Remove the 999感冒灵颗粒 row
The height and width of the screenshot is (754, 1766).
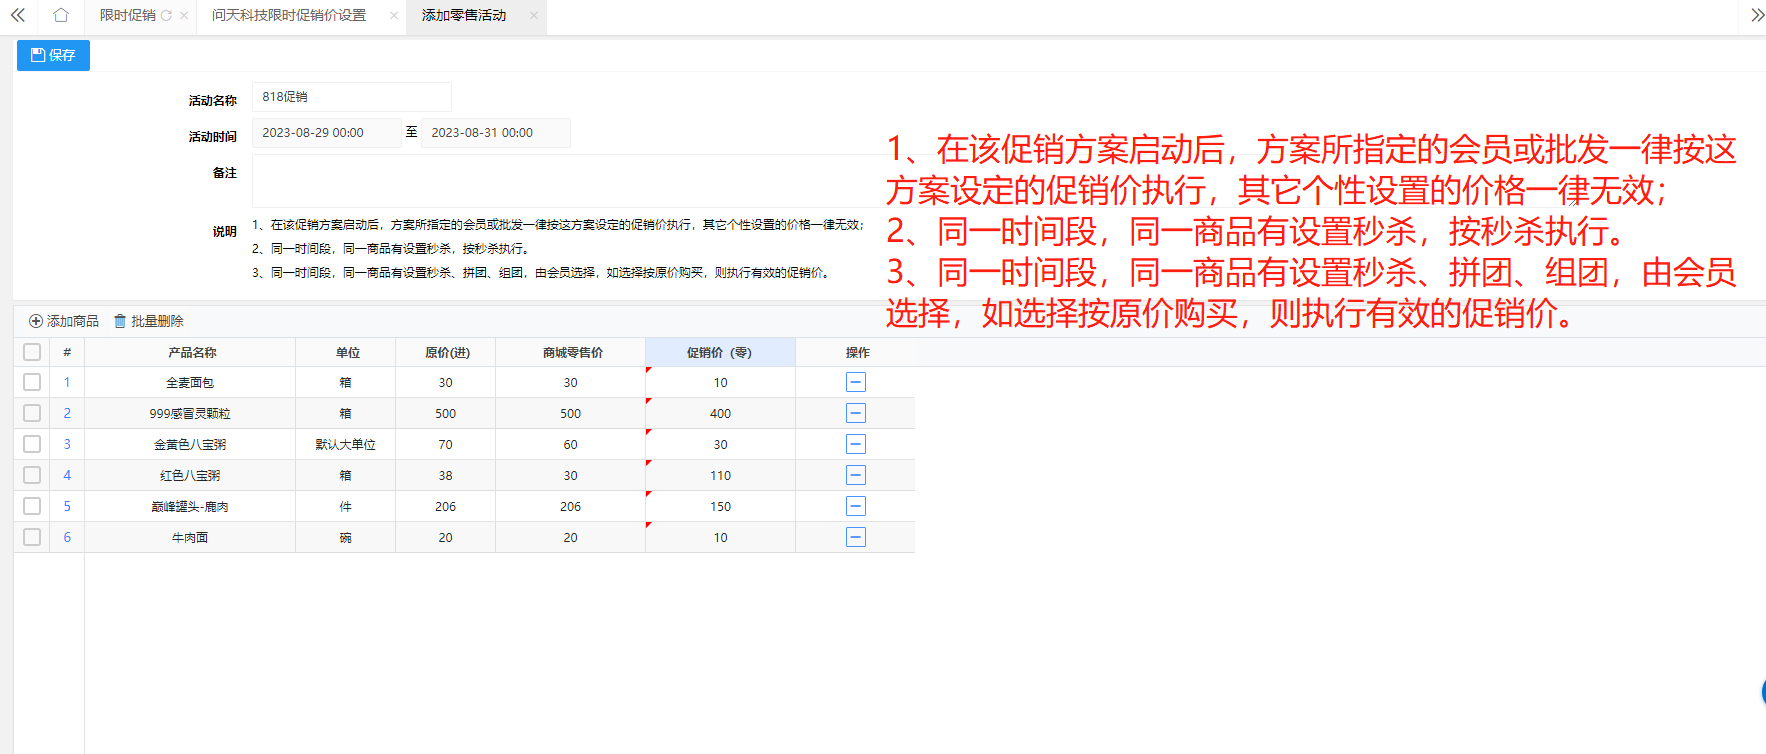pos(855,413)
